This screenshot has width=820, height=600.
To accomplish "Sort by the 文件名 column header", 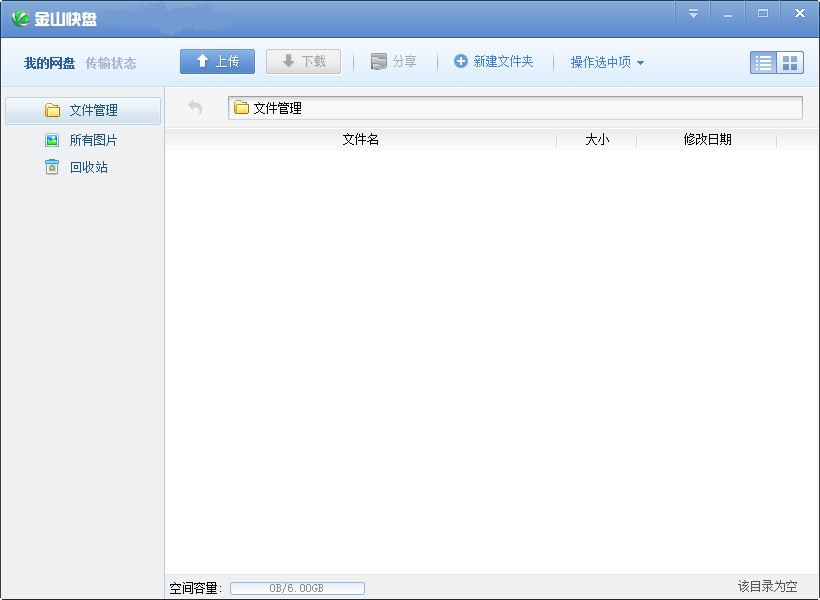I will tap(360, 140).
